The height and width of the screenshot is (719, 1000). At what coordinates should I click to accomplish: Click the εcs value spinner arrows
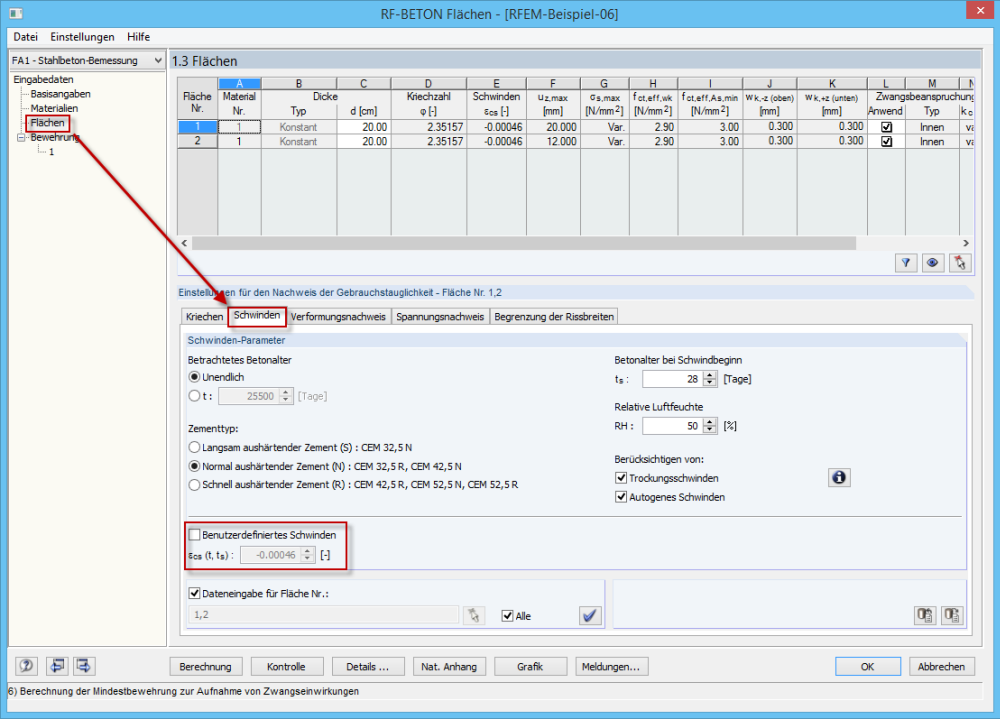click(307, 555)
